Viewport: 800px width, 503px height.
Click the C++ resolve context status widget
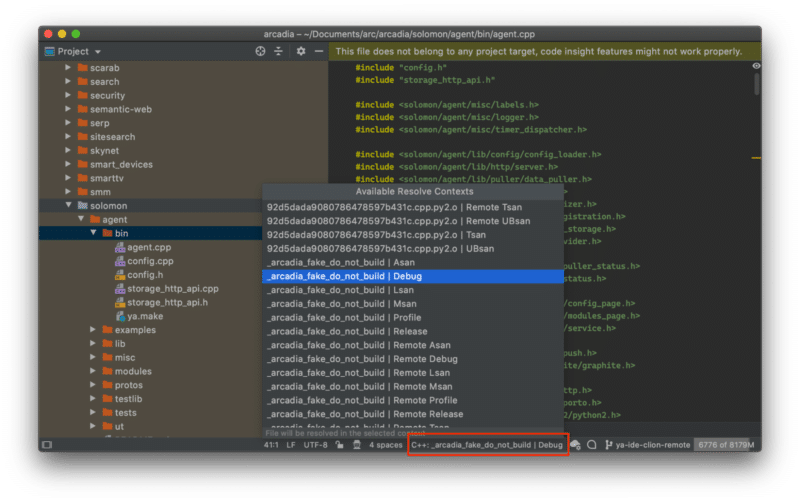pyautogui.click(x=488, y=444)
